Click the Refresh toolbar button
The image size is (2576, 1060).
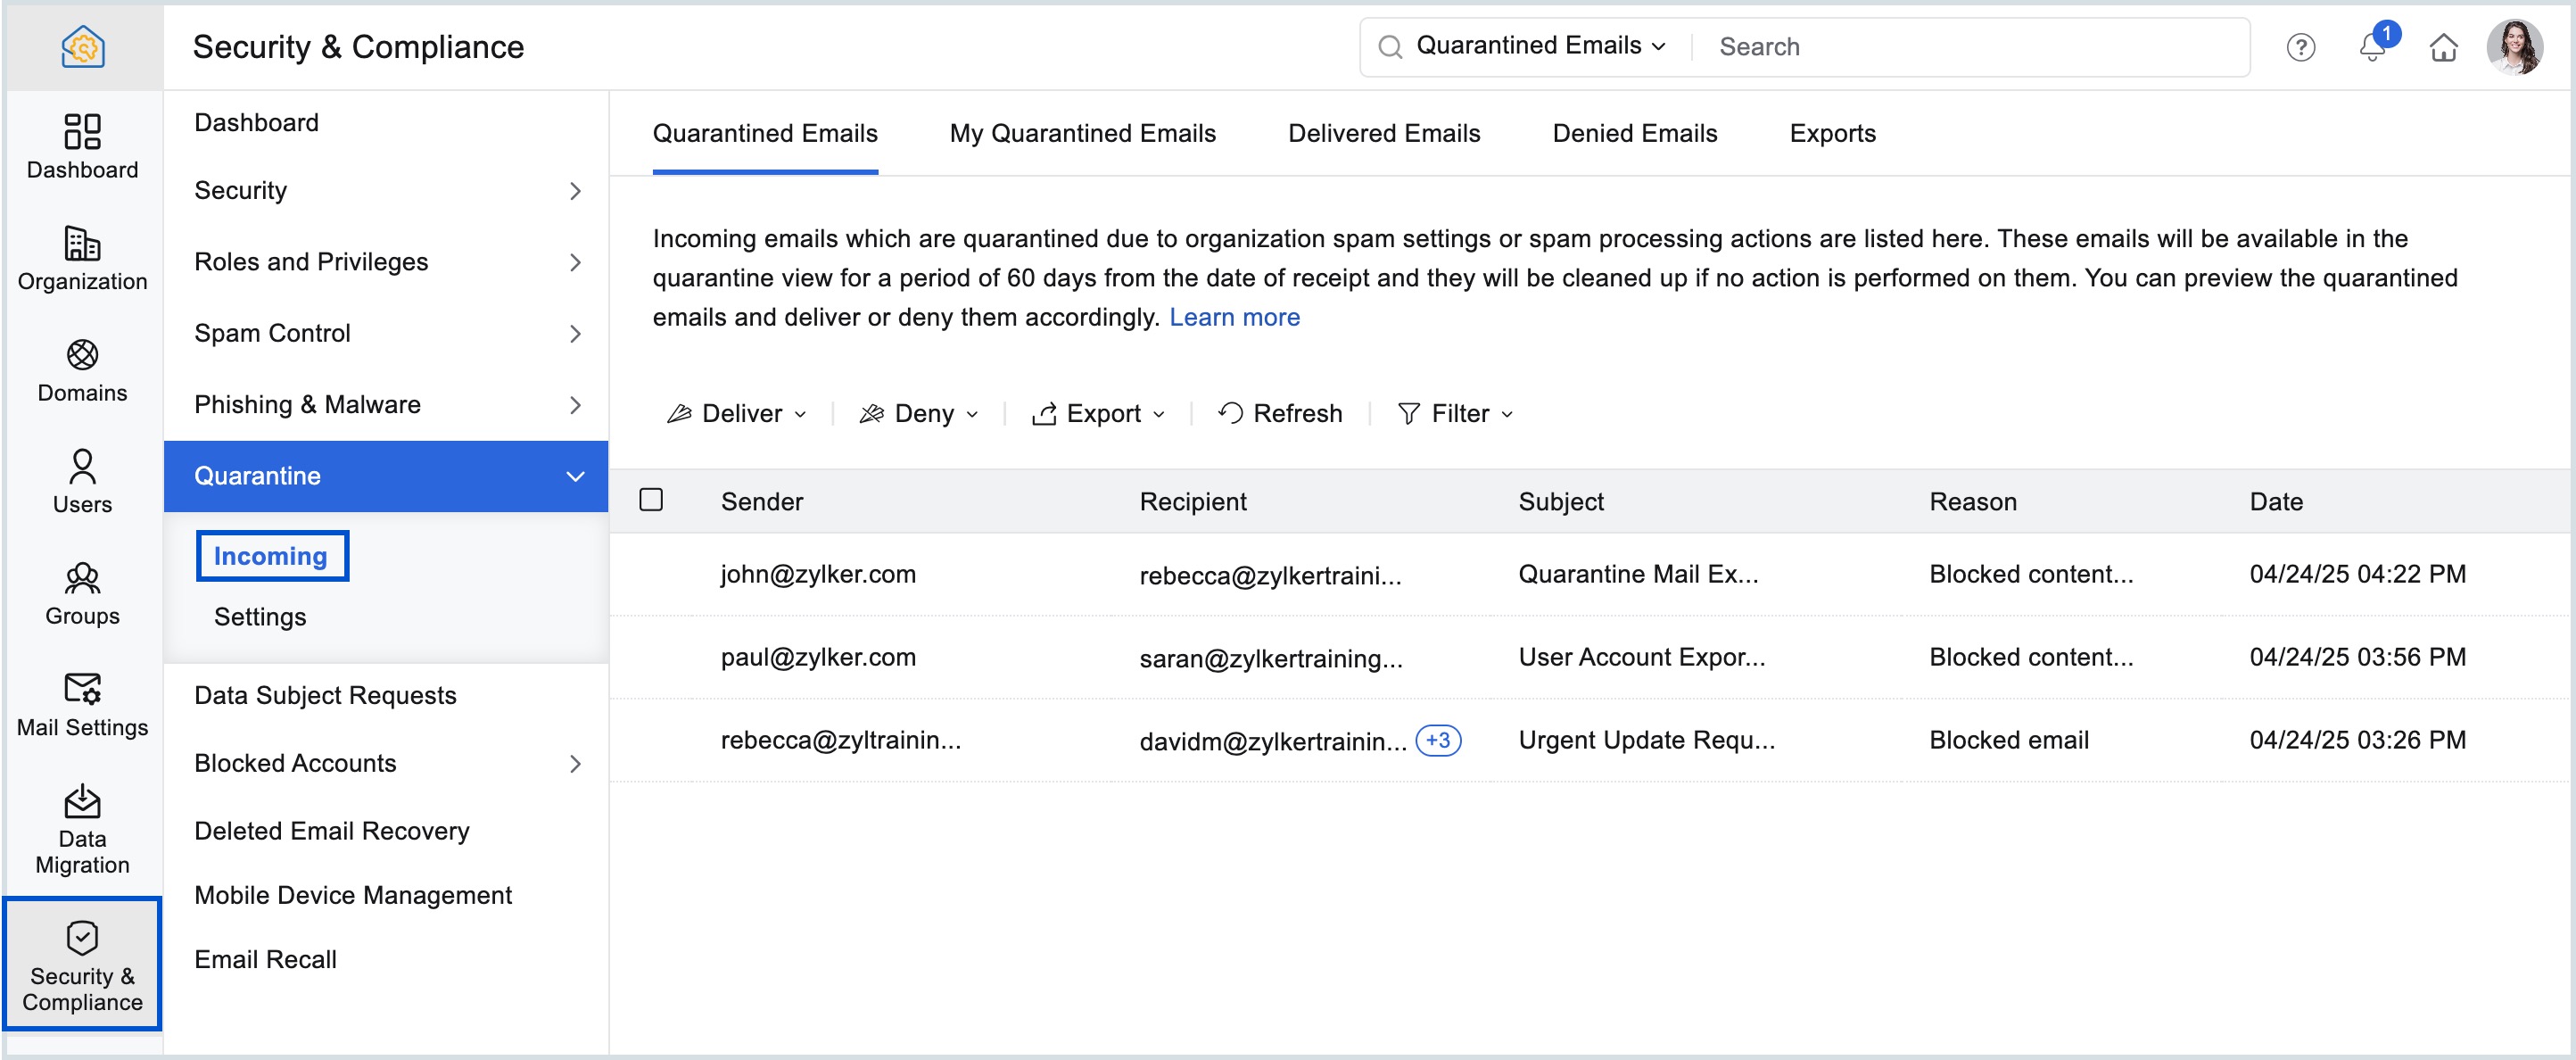(x=1280, y=413)
